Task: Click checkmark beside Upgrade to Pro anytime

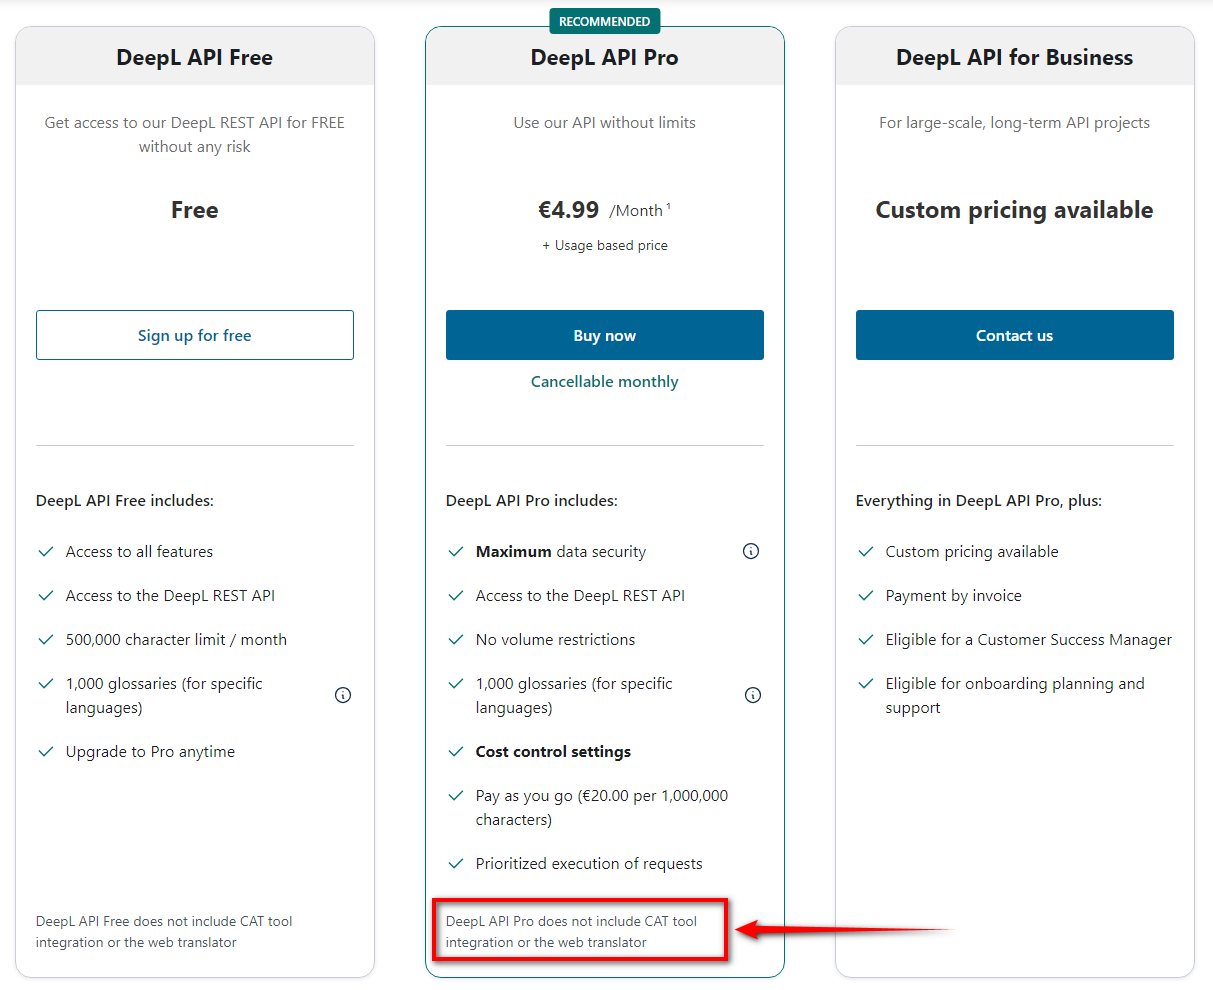Action: (x=45, y=752)
